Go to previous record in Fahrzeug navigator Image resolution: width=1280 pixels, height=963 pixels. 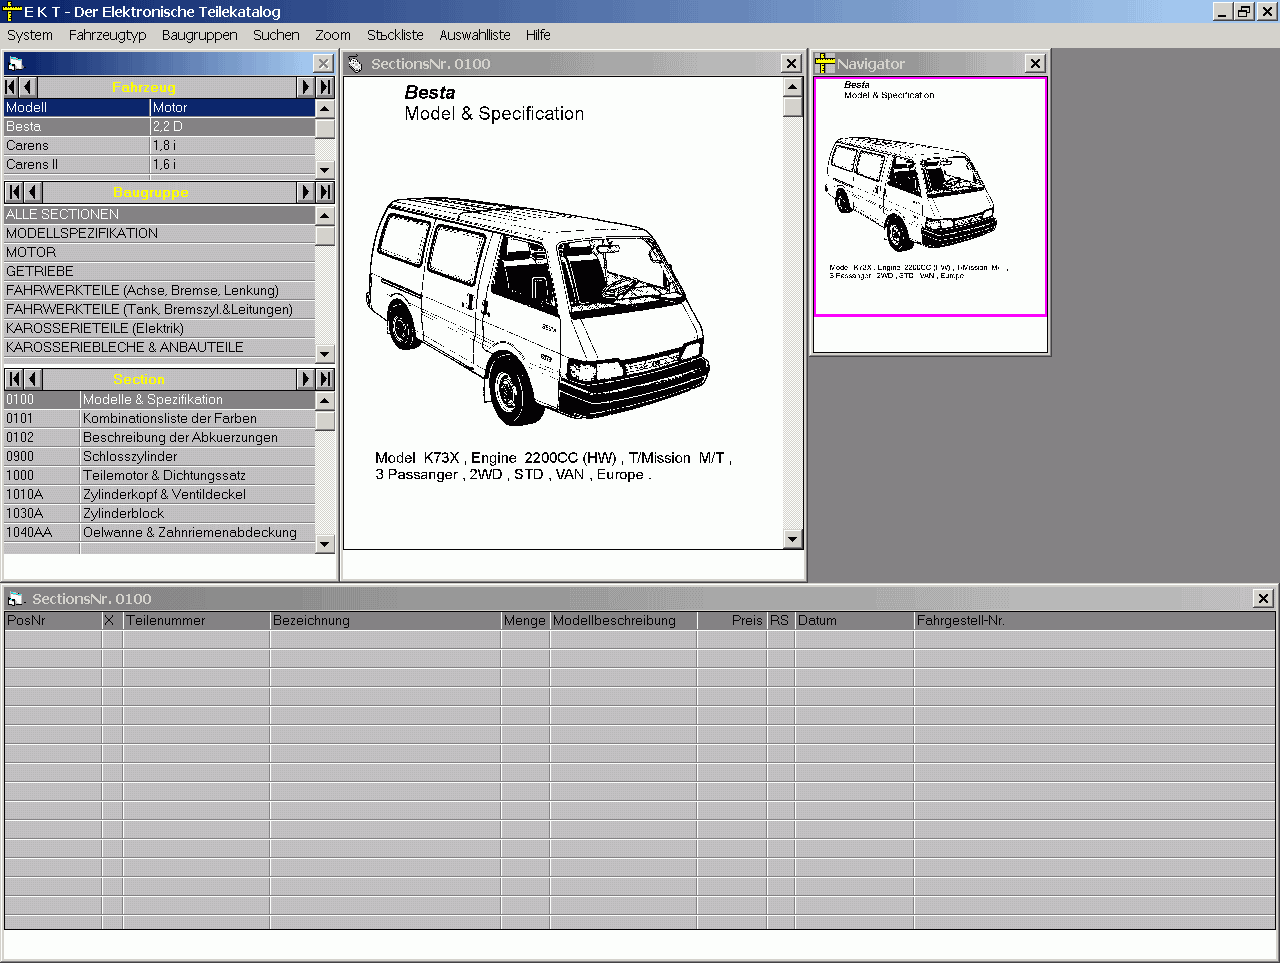click(x=30, y=87)
